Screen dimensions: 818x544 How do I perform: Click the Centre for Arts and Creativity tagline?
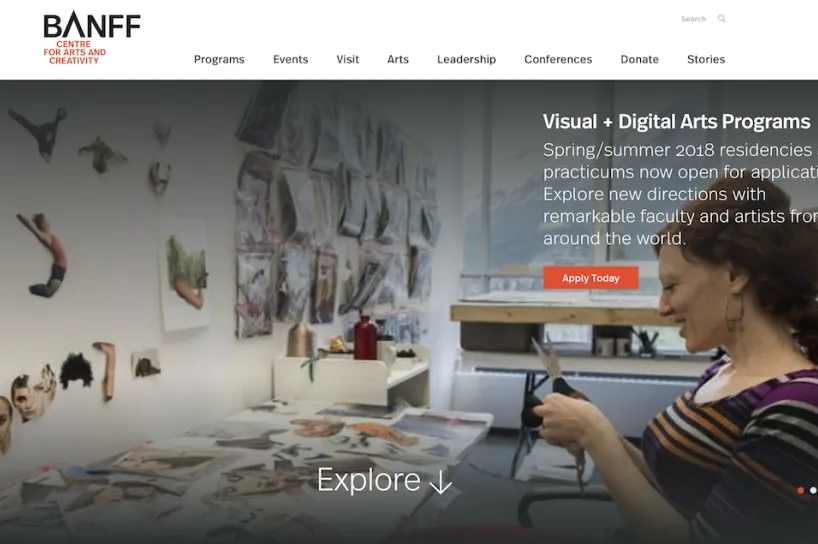tap(75, 53)
